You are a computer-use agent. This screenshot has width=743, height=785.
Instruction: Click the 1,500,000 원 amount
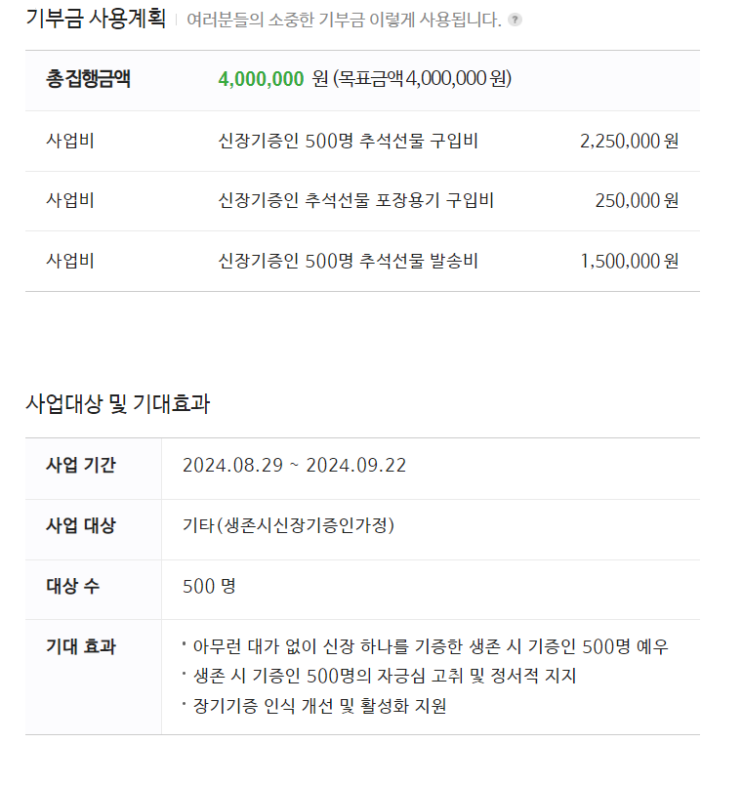point(629,261)
